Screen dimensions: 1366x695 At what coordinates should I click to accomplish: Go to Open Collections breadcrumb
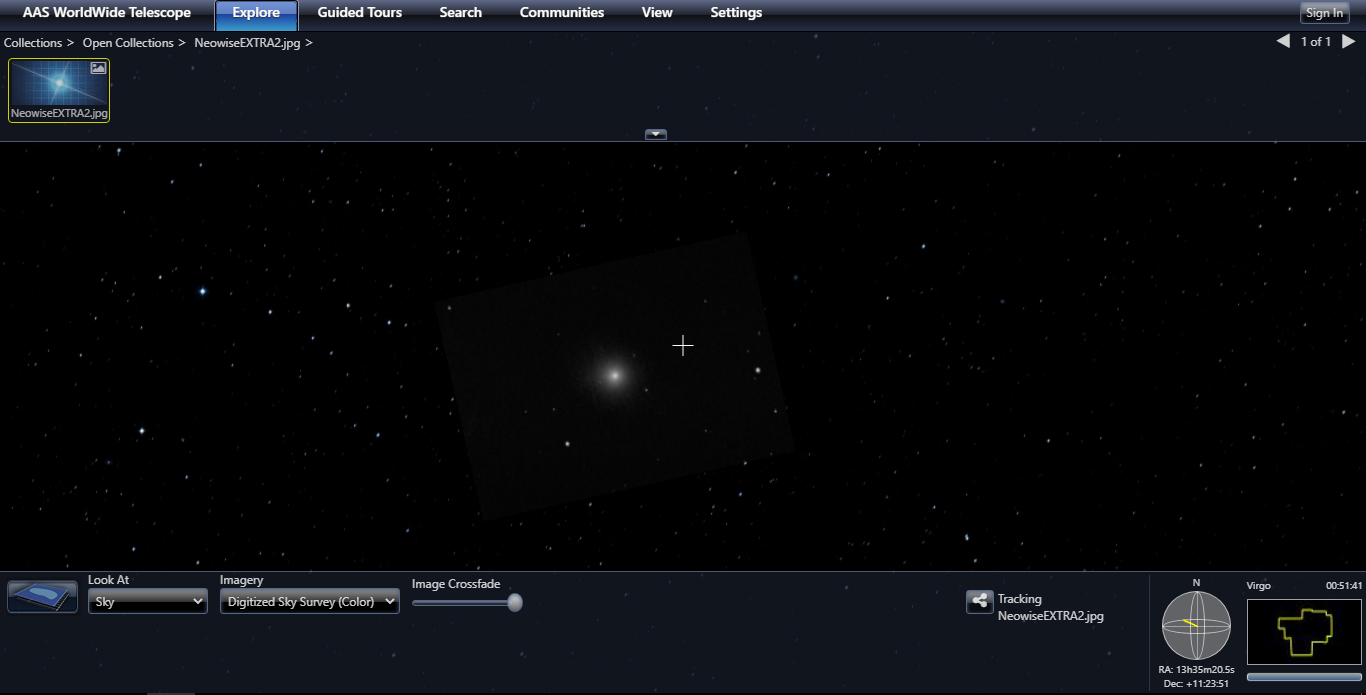[x=128, y=43]
